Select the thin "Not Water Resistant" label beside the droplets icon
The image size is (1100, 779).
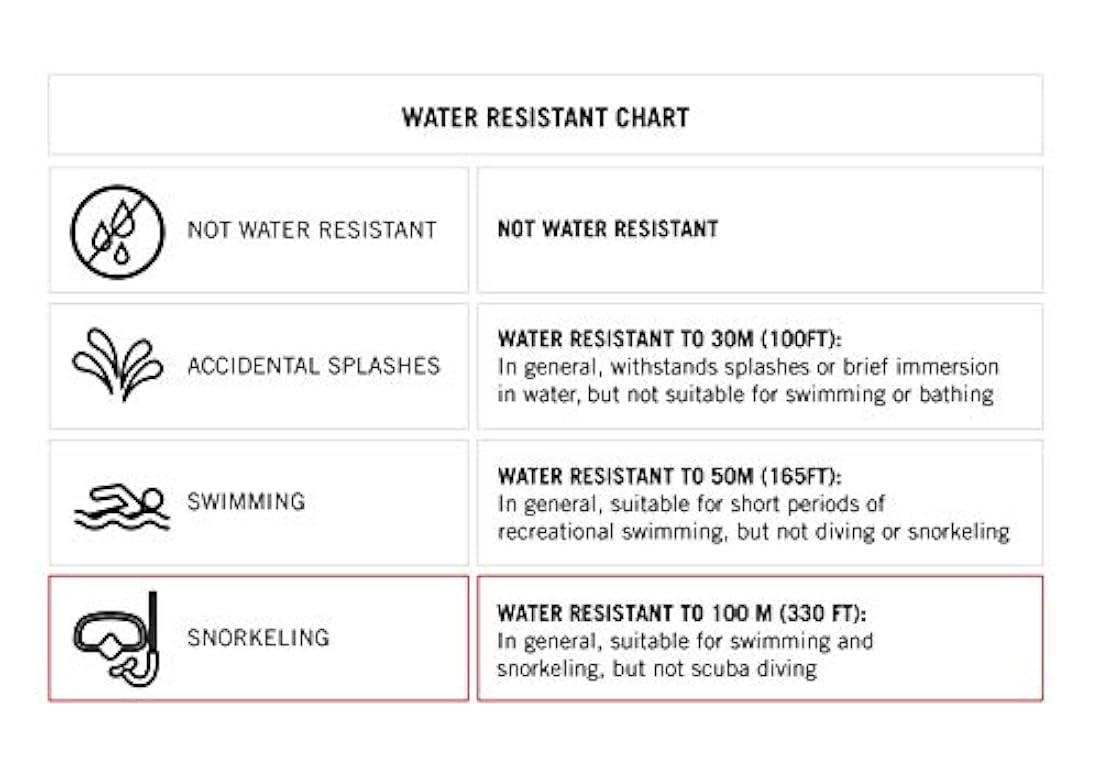pos(312,230)
